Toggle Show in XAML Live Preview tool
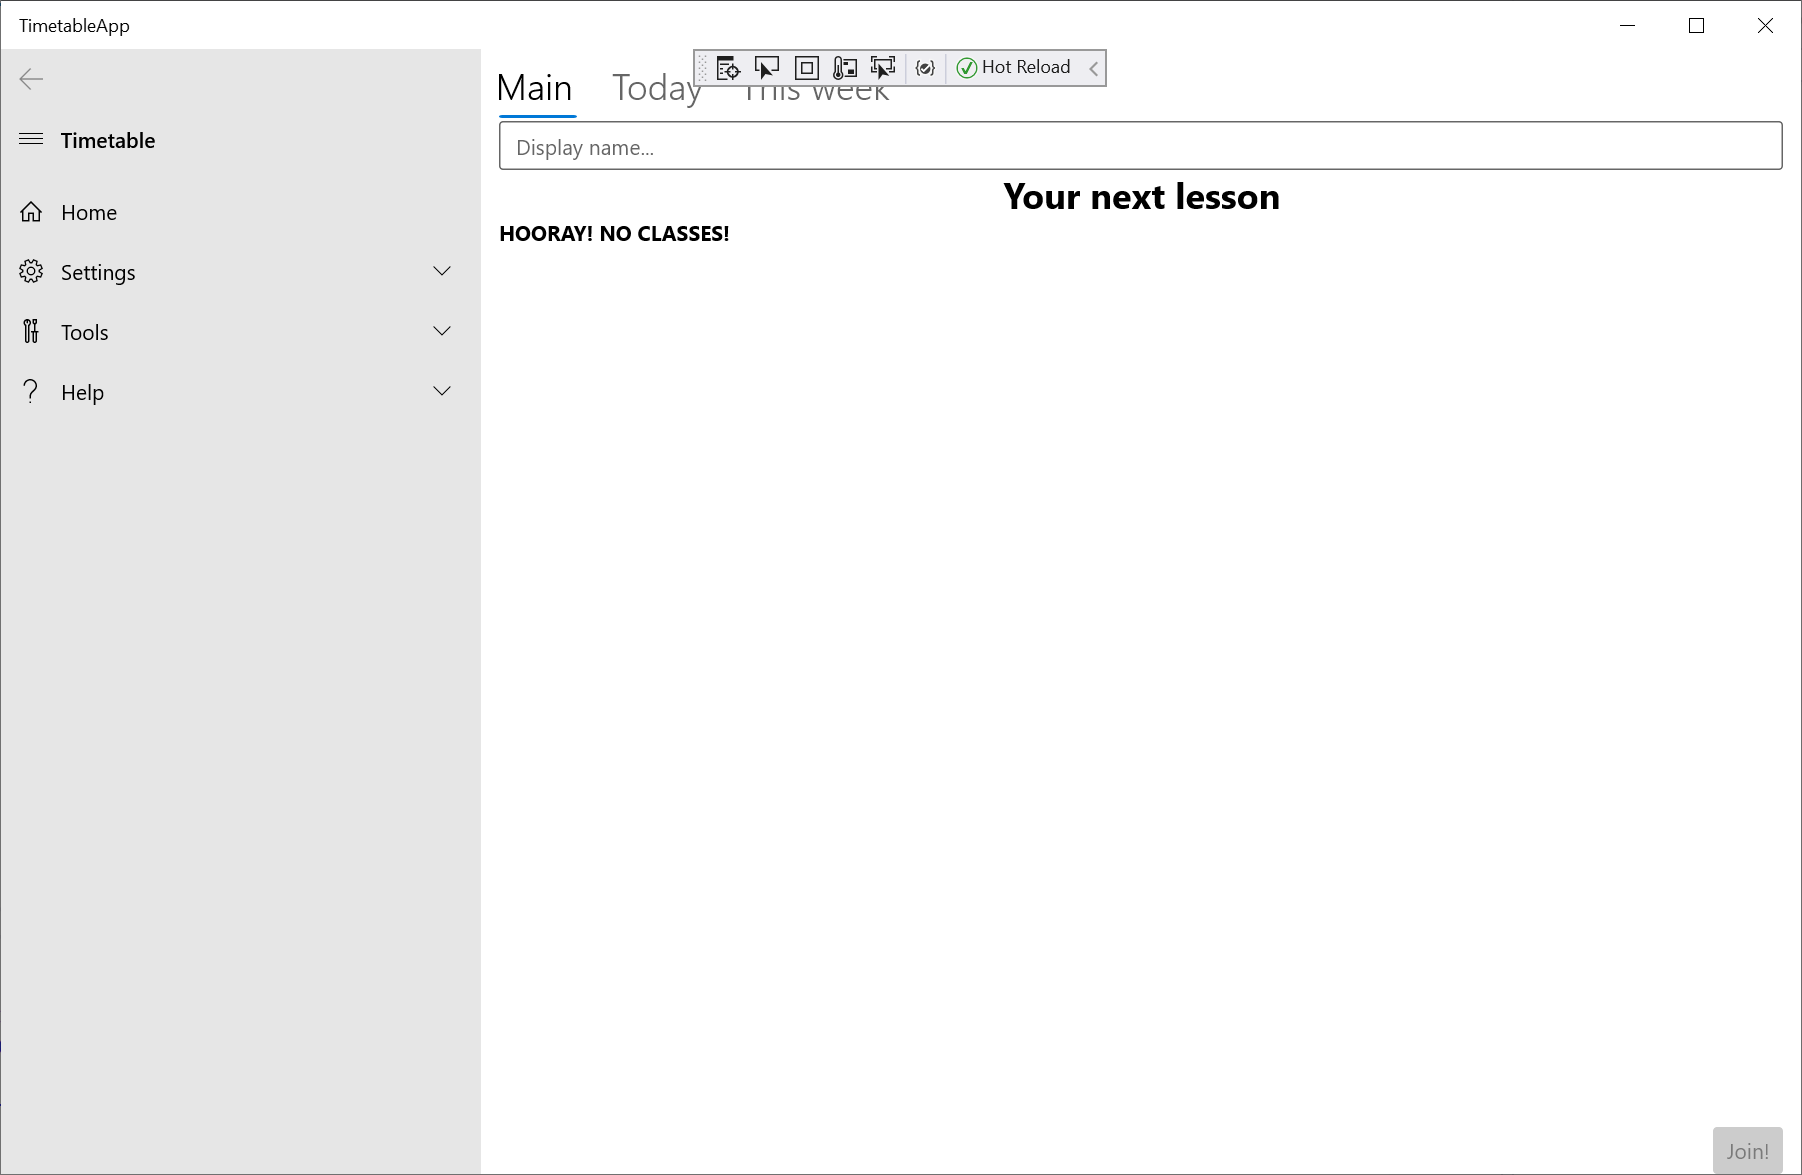 (x=883, y=68)
